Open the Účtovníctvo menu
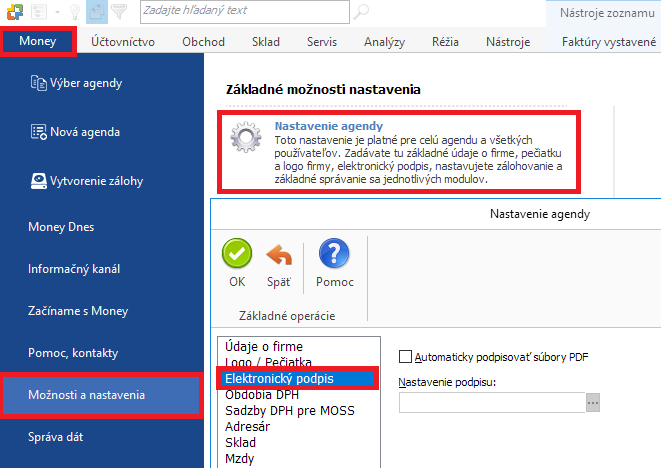 [x=123, y=42]
